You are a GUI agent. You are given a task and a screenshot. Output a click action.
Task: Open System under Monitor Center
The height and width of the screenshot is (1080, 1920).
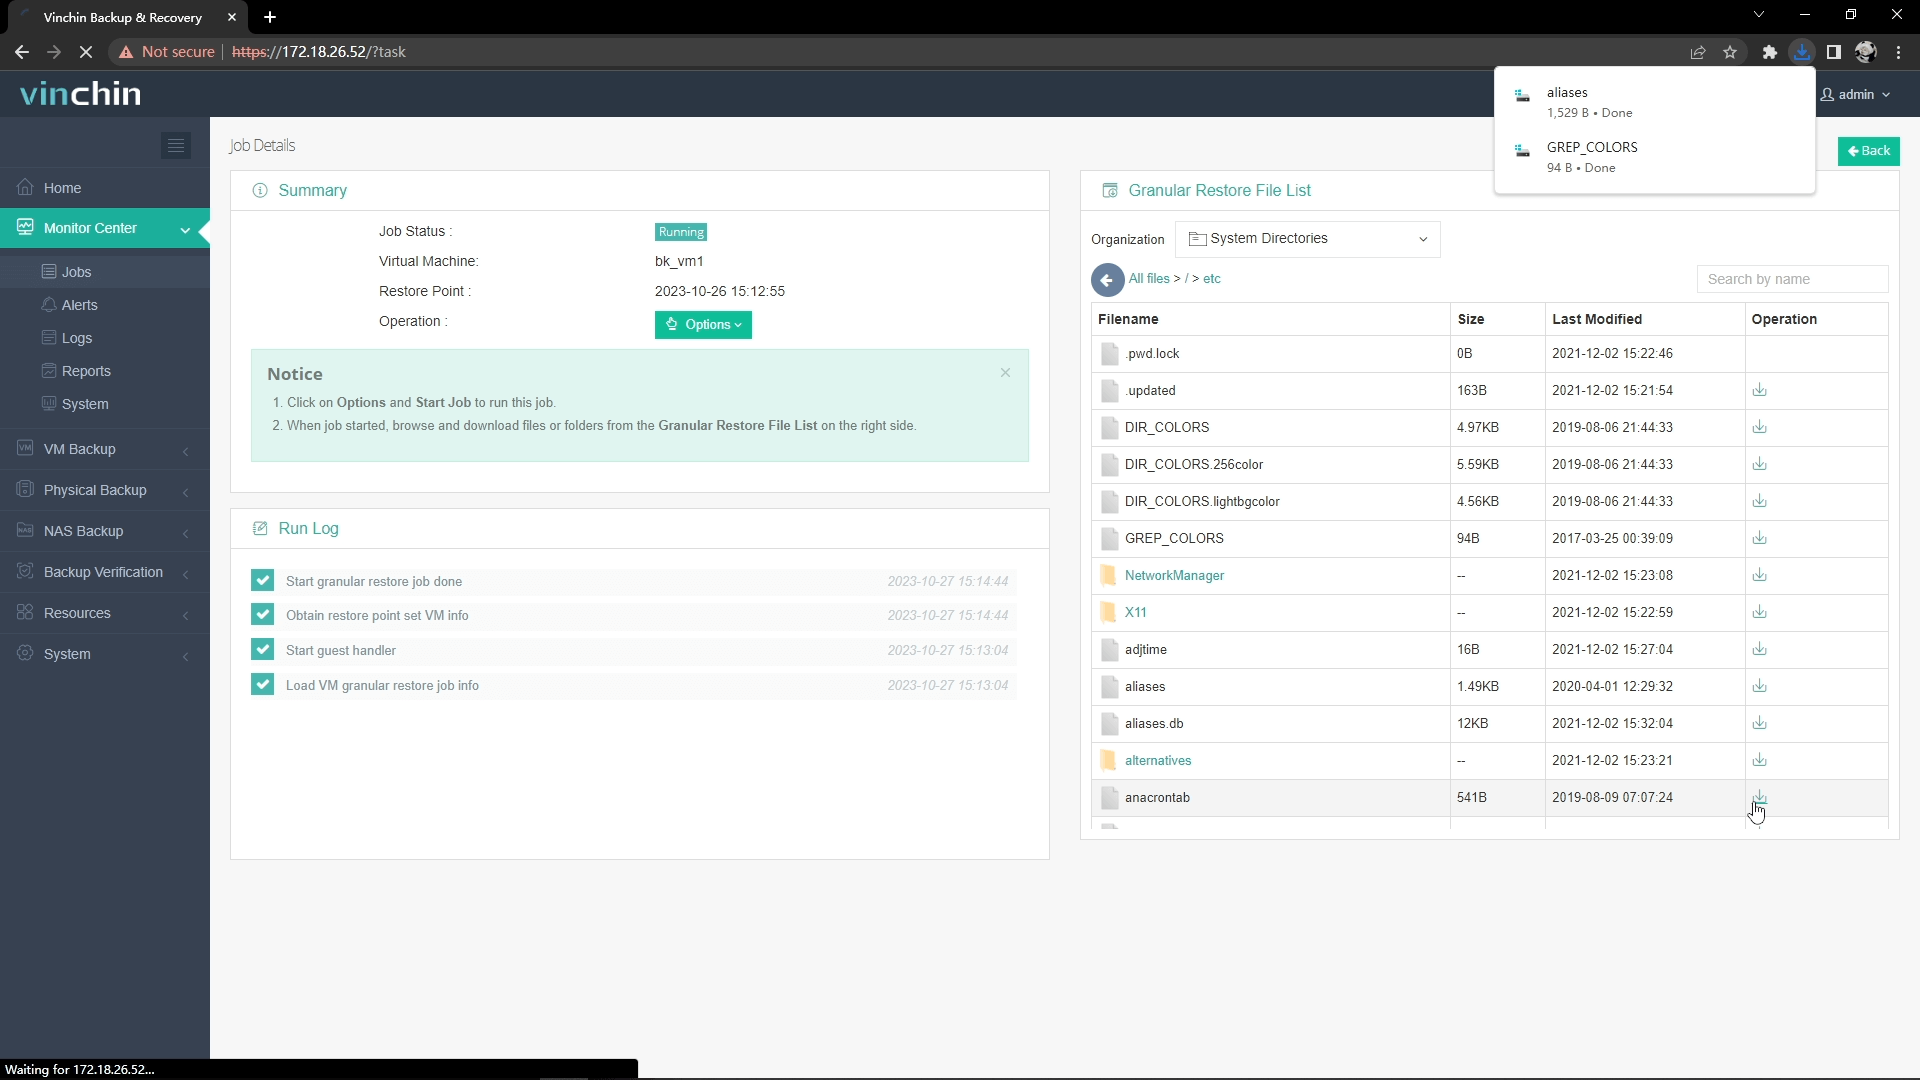click(x=105, y=404)
